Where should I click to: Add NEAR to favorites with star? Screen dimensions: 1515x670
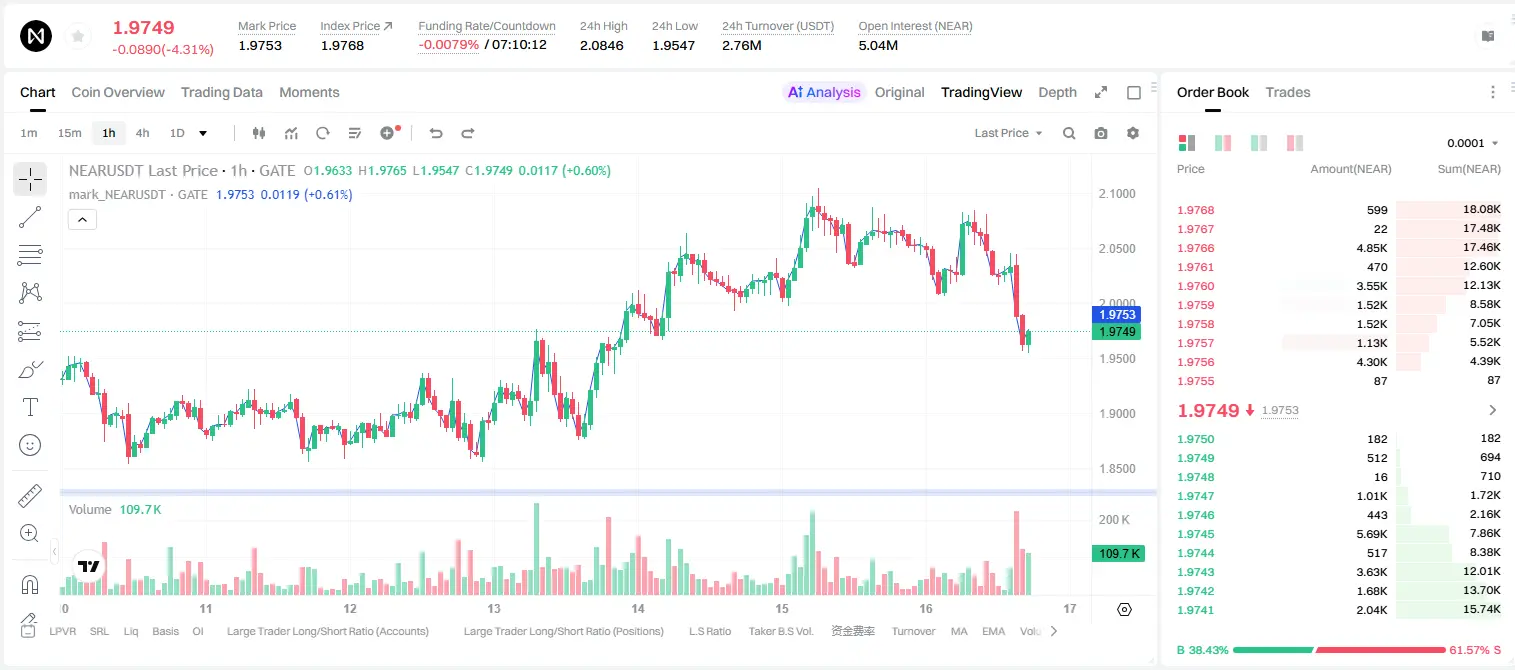tap(78, 37)
